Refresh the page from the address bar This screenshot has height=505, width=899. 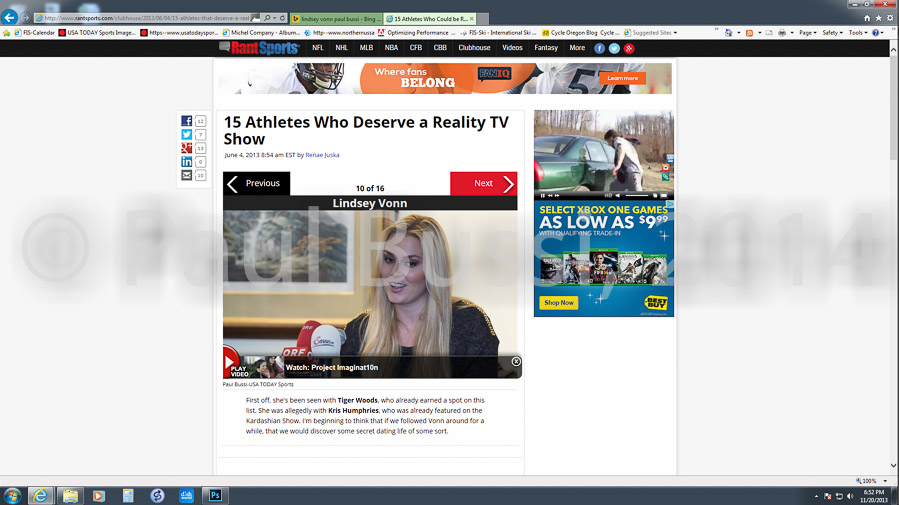[x=282, y=18]
